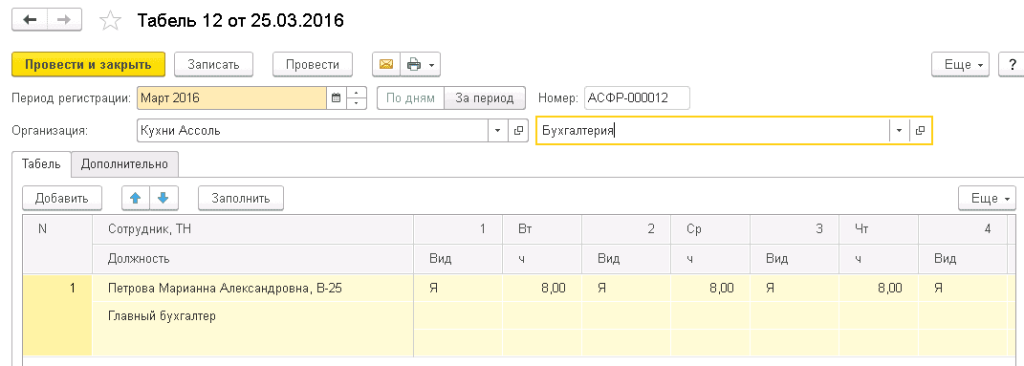
Task: Select row number 1 cell
Action: click(57, 316)
